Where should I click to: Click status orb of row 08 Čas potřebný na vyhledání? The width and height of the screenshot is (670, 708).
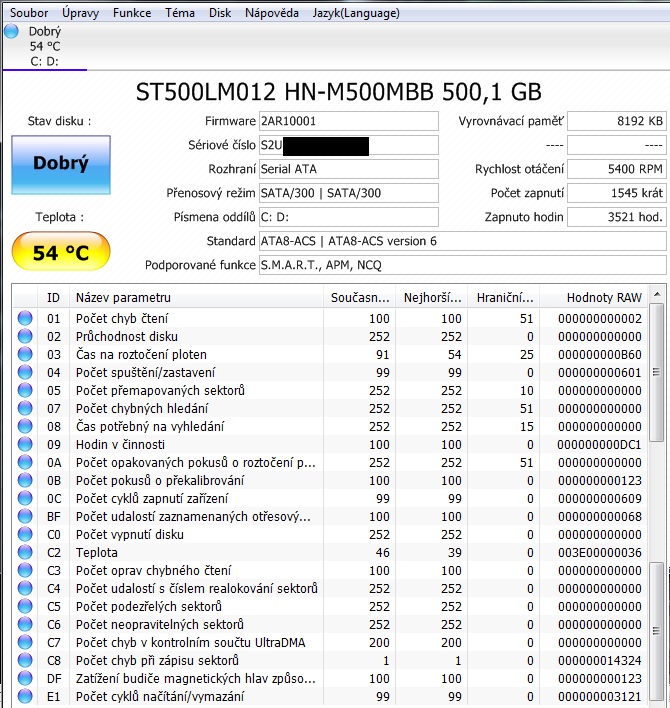click(25, 426)
